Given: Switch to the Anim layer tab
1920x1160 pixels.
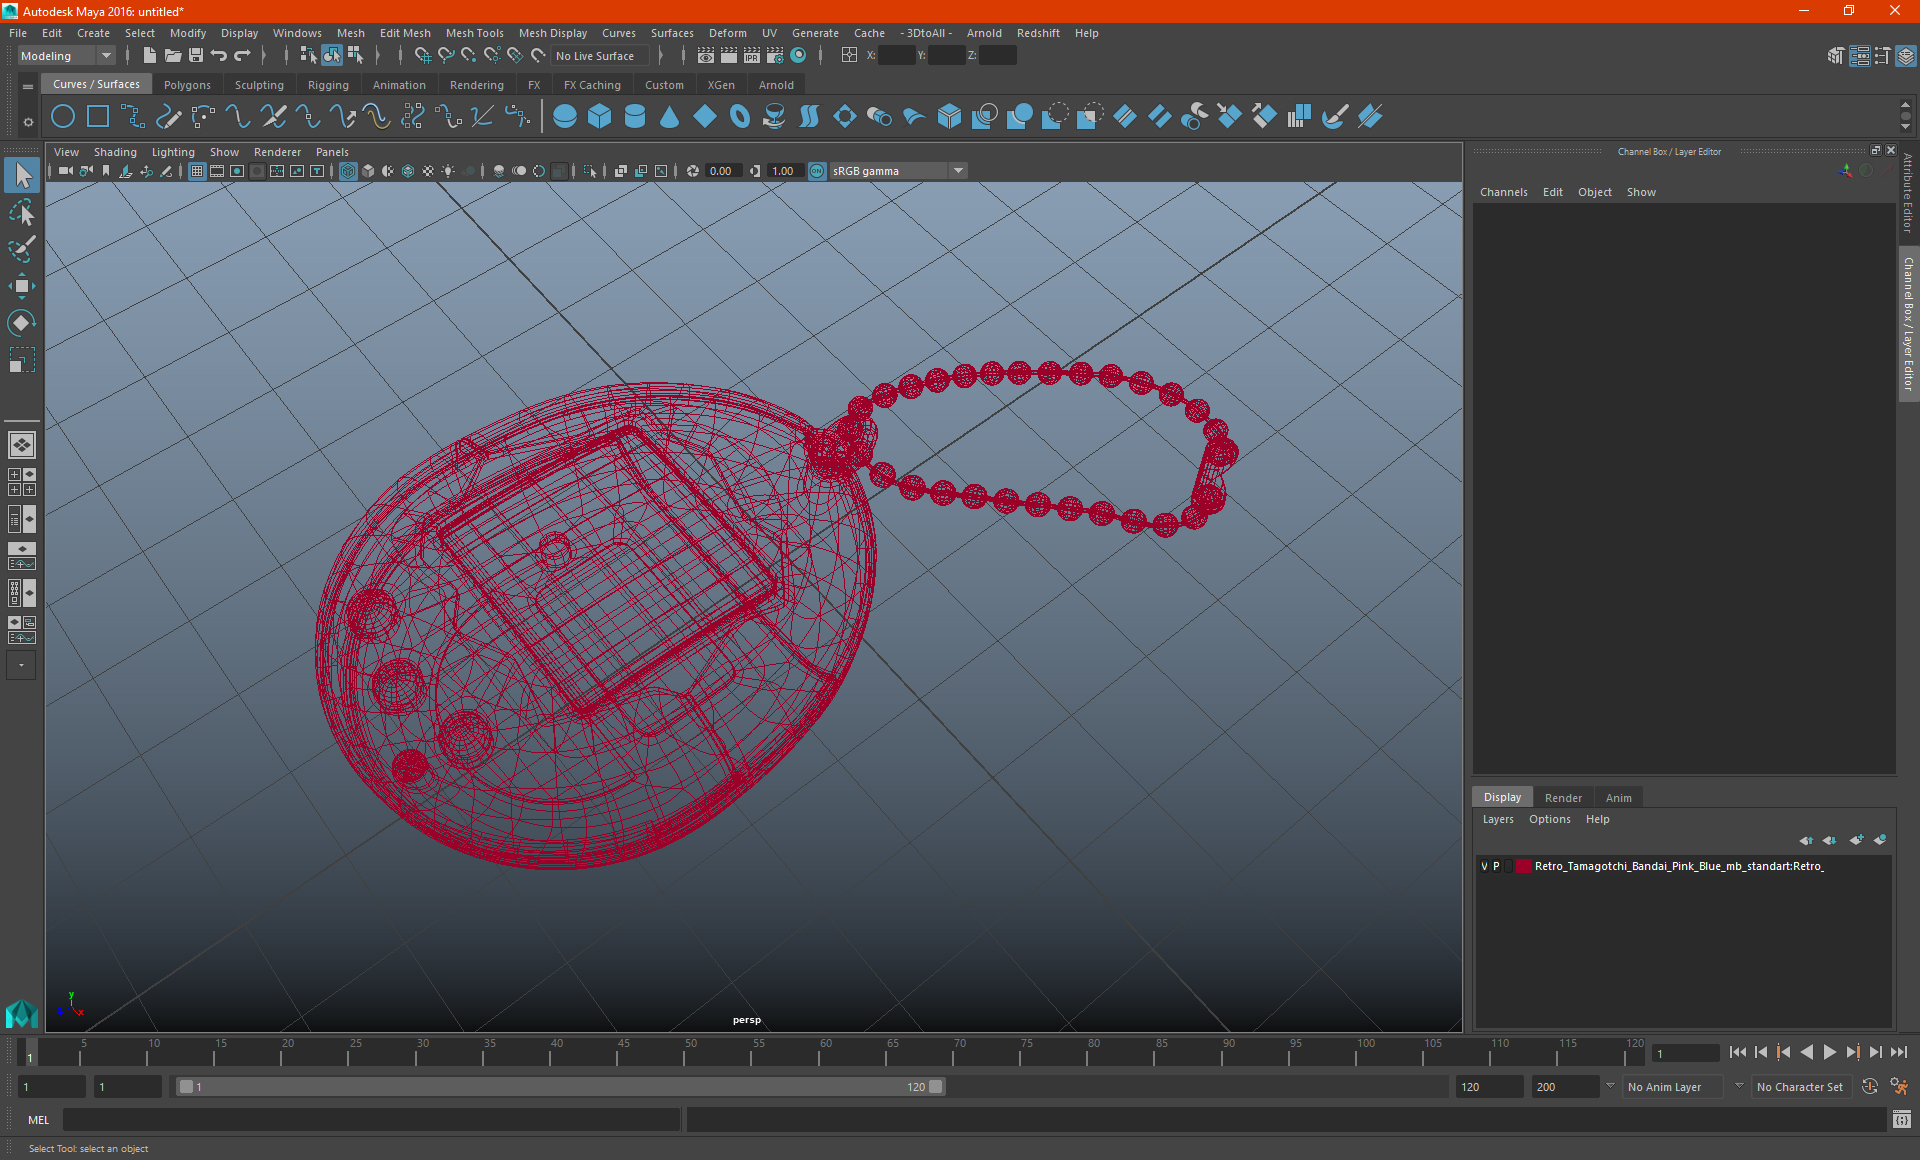Looking at the screenshot, I should point(1618,798).
